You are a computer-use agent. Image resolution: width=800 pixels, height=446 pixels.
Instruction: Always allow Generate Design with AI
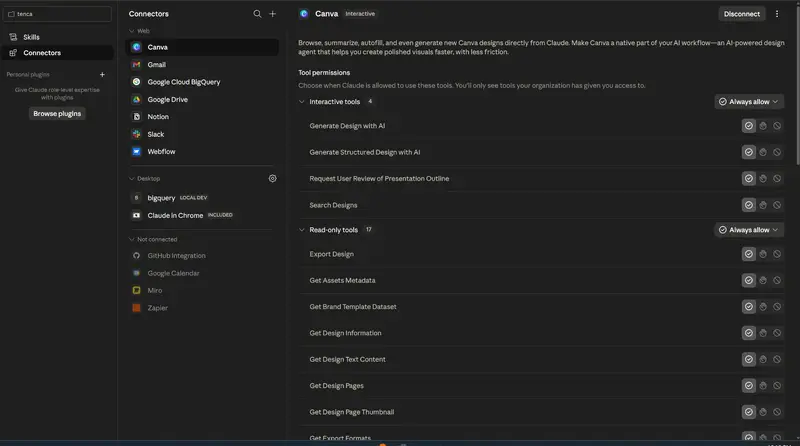click(748, 126)
